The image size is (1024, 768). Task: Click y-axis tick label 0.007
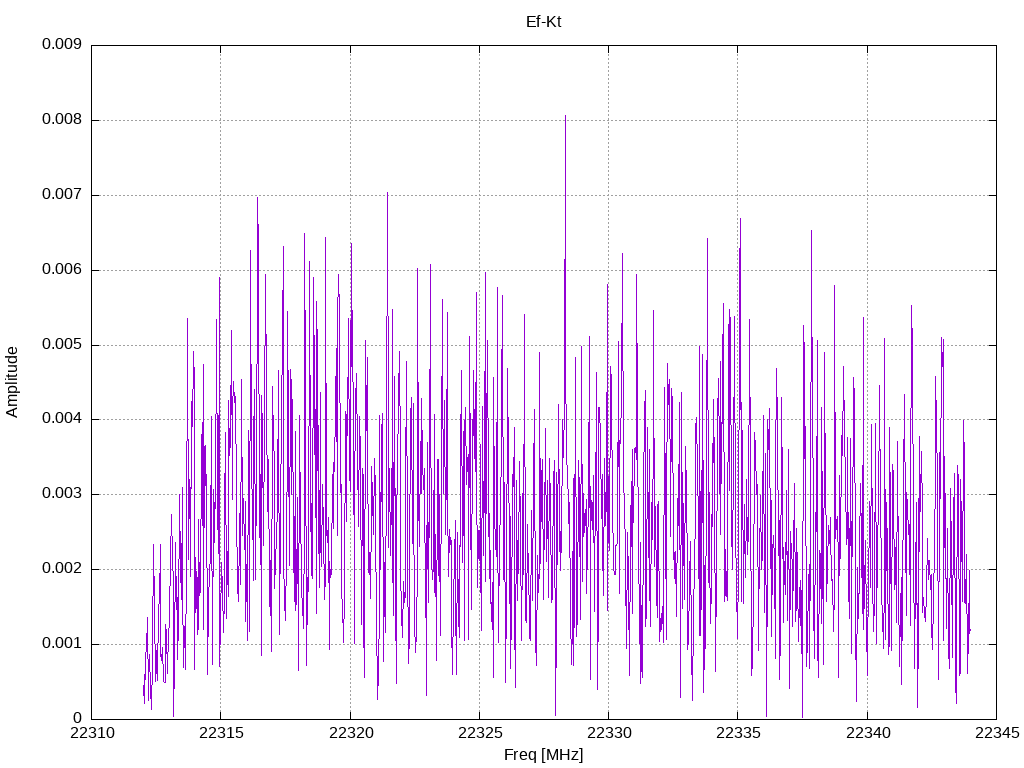coord(62,195)
